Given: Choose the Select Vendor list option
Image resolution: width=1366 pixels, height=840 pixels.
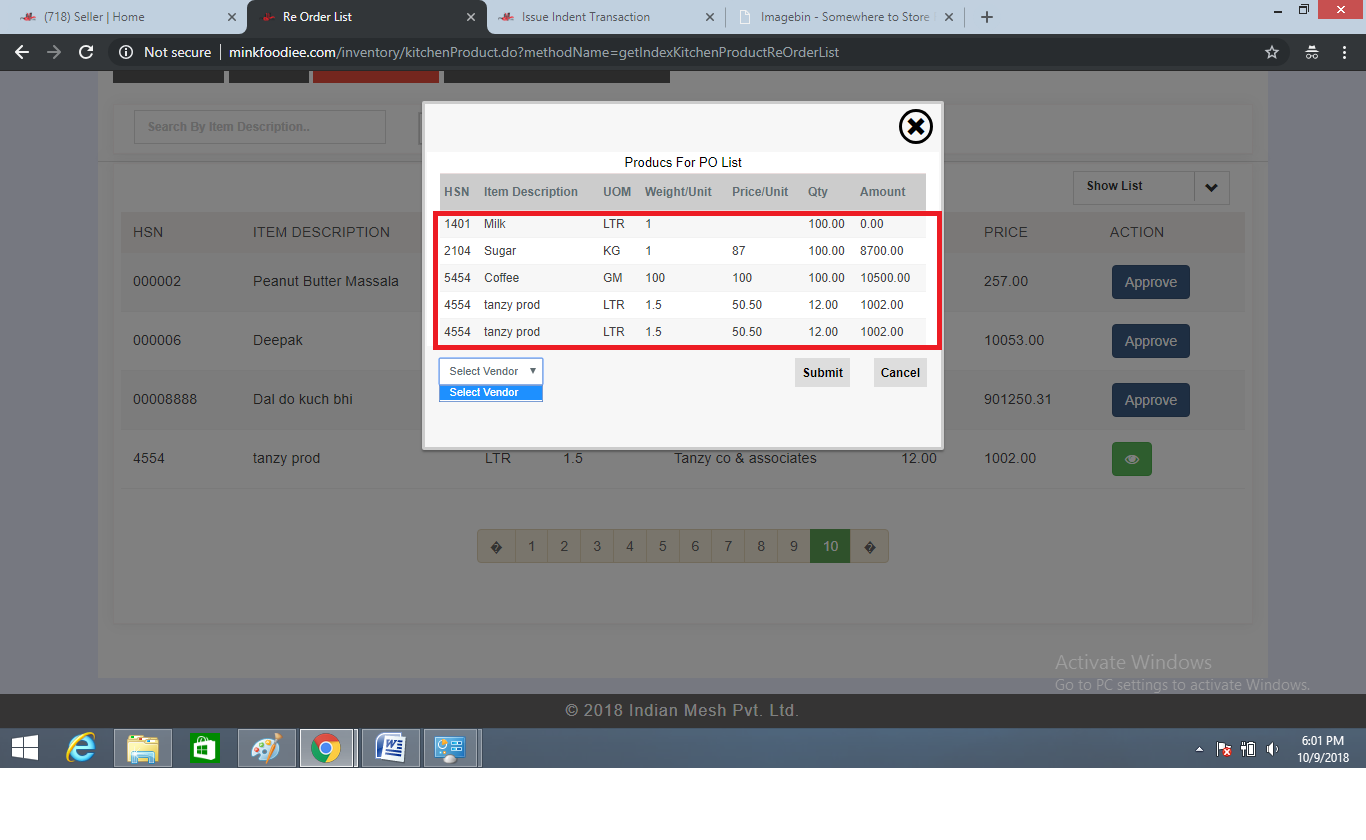Looking at the screenshot, I should (491, 393).
